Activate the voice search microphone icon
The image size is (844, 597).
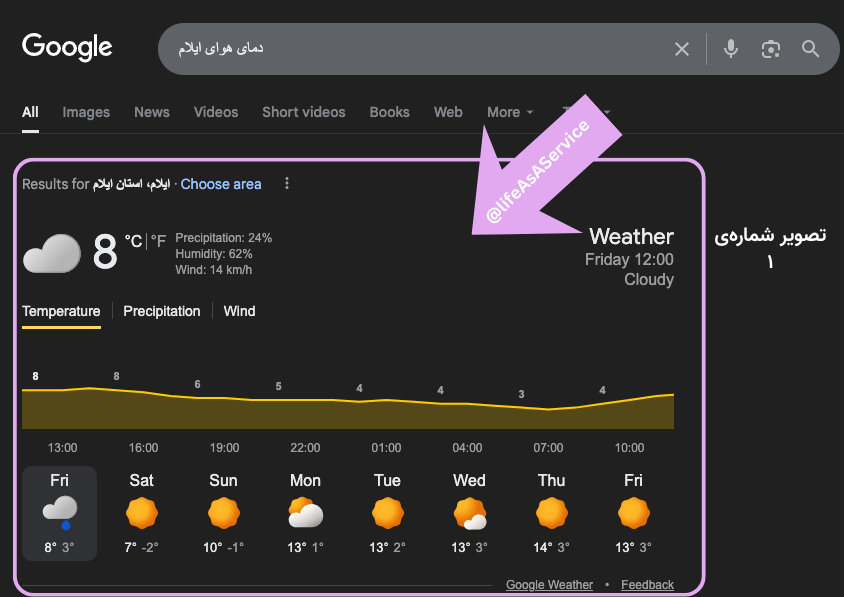pos(730,48)
